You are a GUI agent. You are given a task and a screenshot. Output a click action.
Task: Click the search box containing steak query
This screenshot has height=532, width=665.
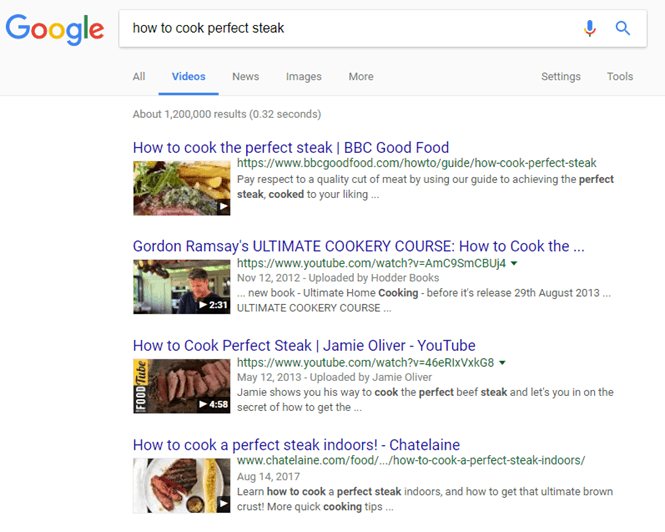click(x=348, y=28)
